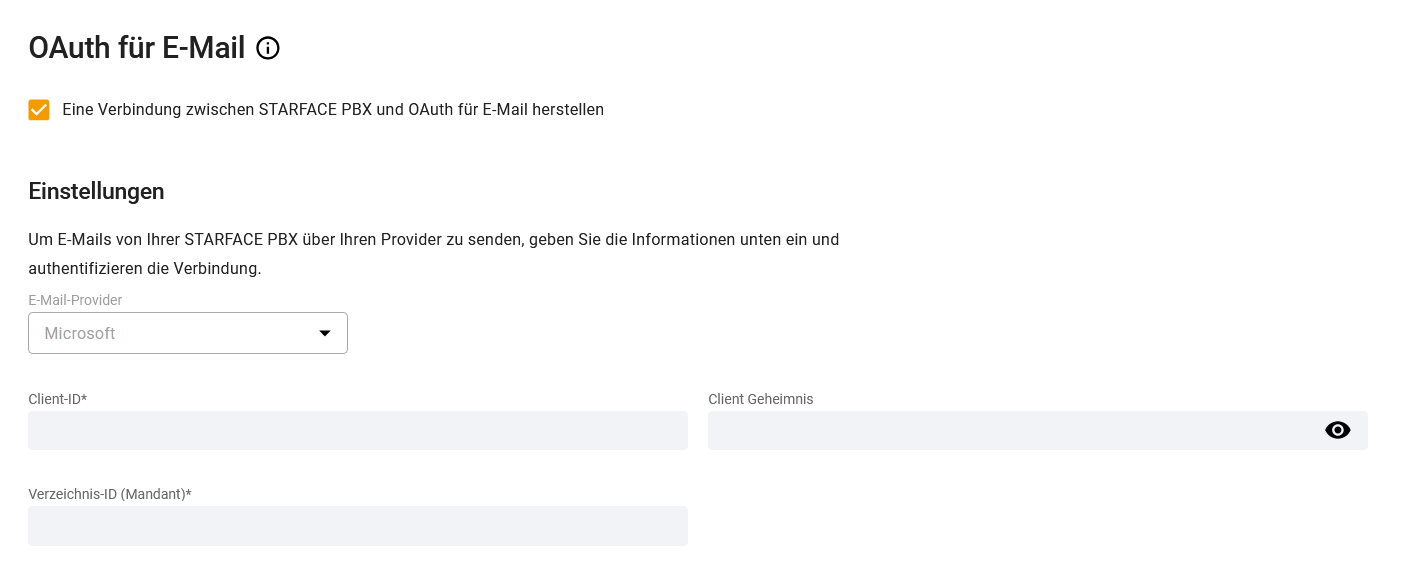Click the 'Einstellungen' section heading
The height and width of the screenshot is (573, 1412).
click(96, 191)
